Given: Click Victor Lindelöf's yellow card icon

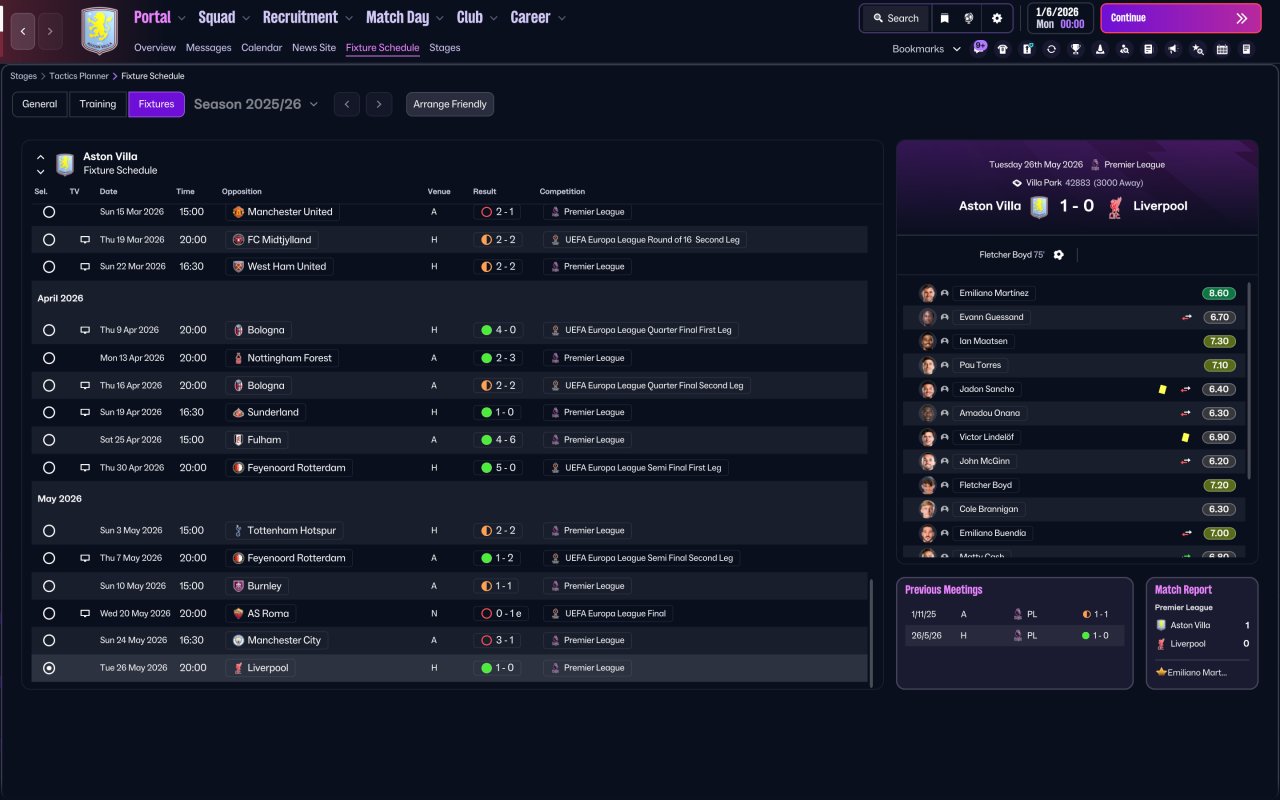Looking at the screenshot, I should [1185, 437].
